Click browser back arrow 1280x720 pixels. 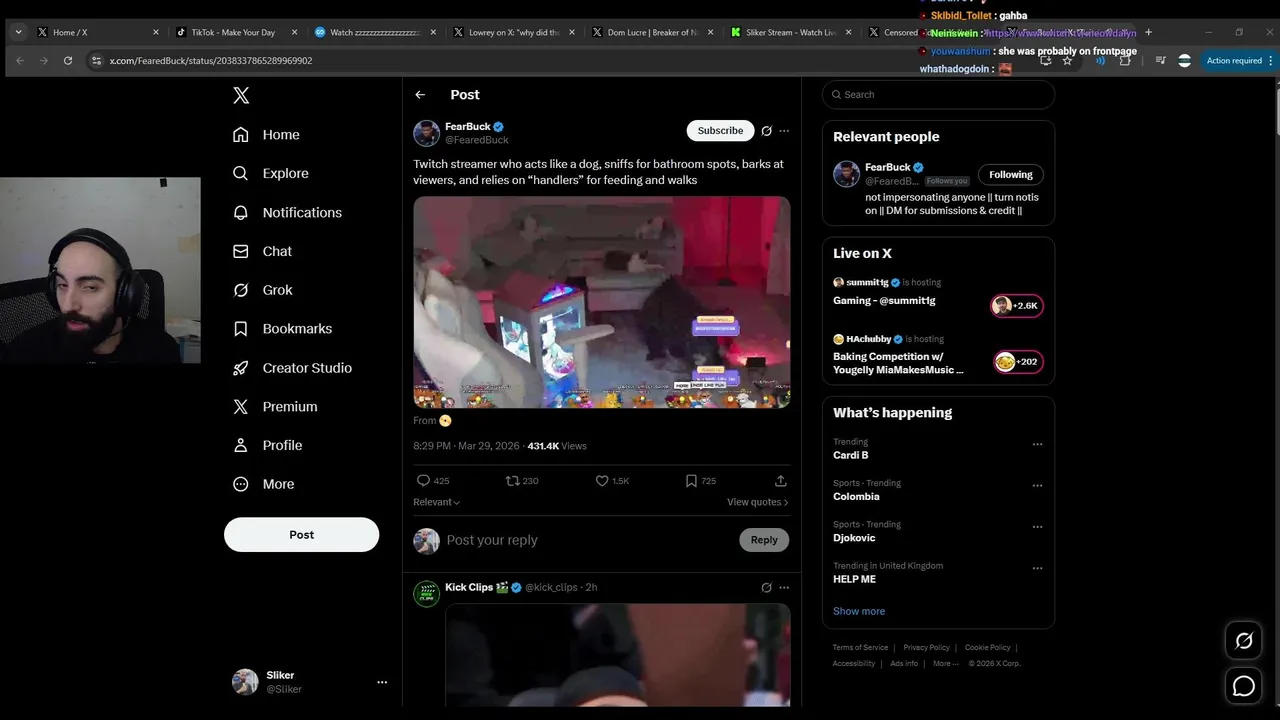[x=20, y=60]
